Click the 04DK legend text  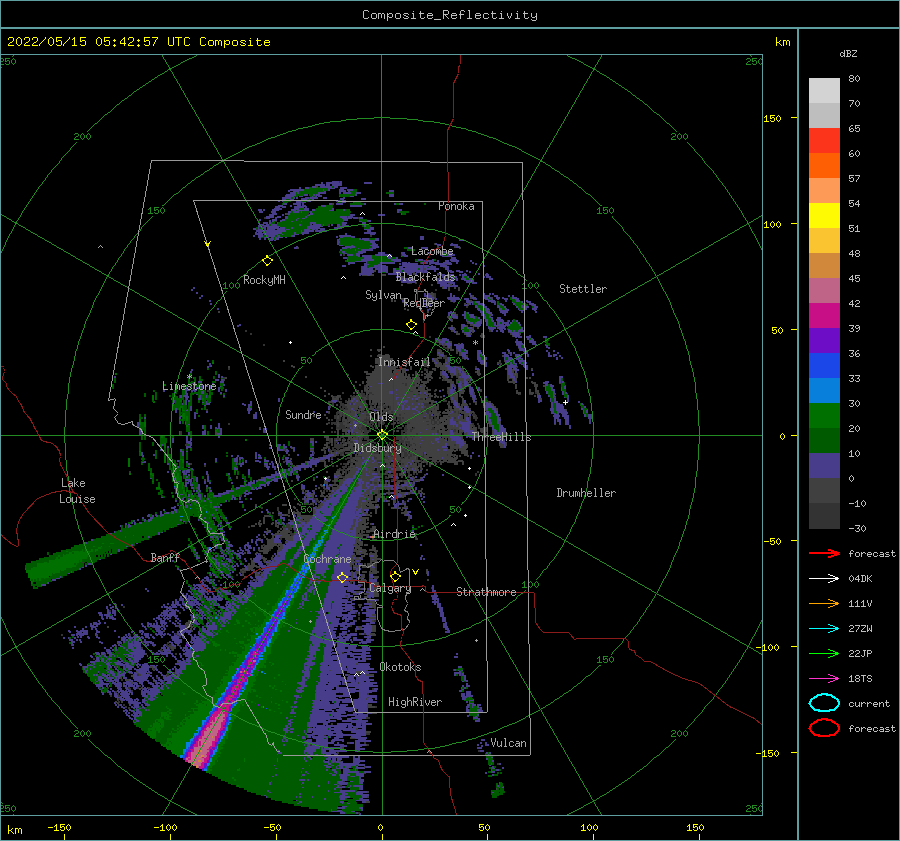tap(860, 578)
